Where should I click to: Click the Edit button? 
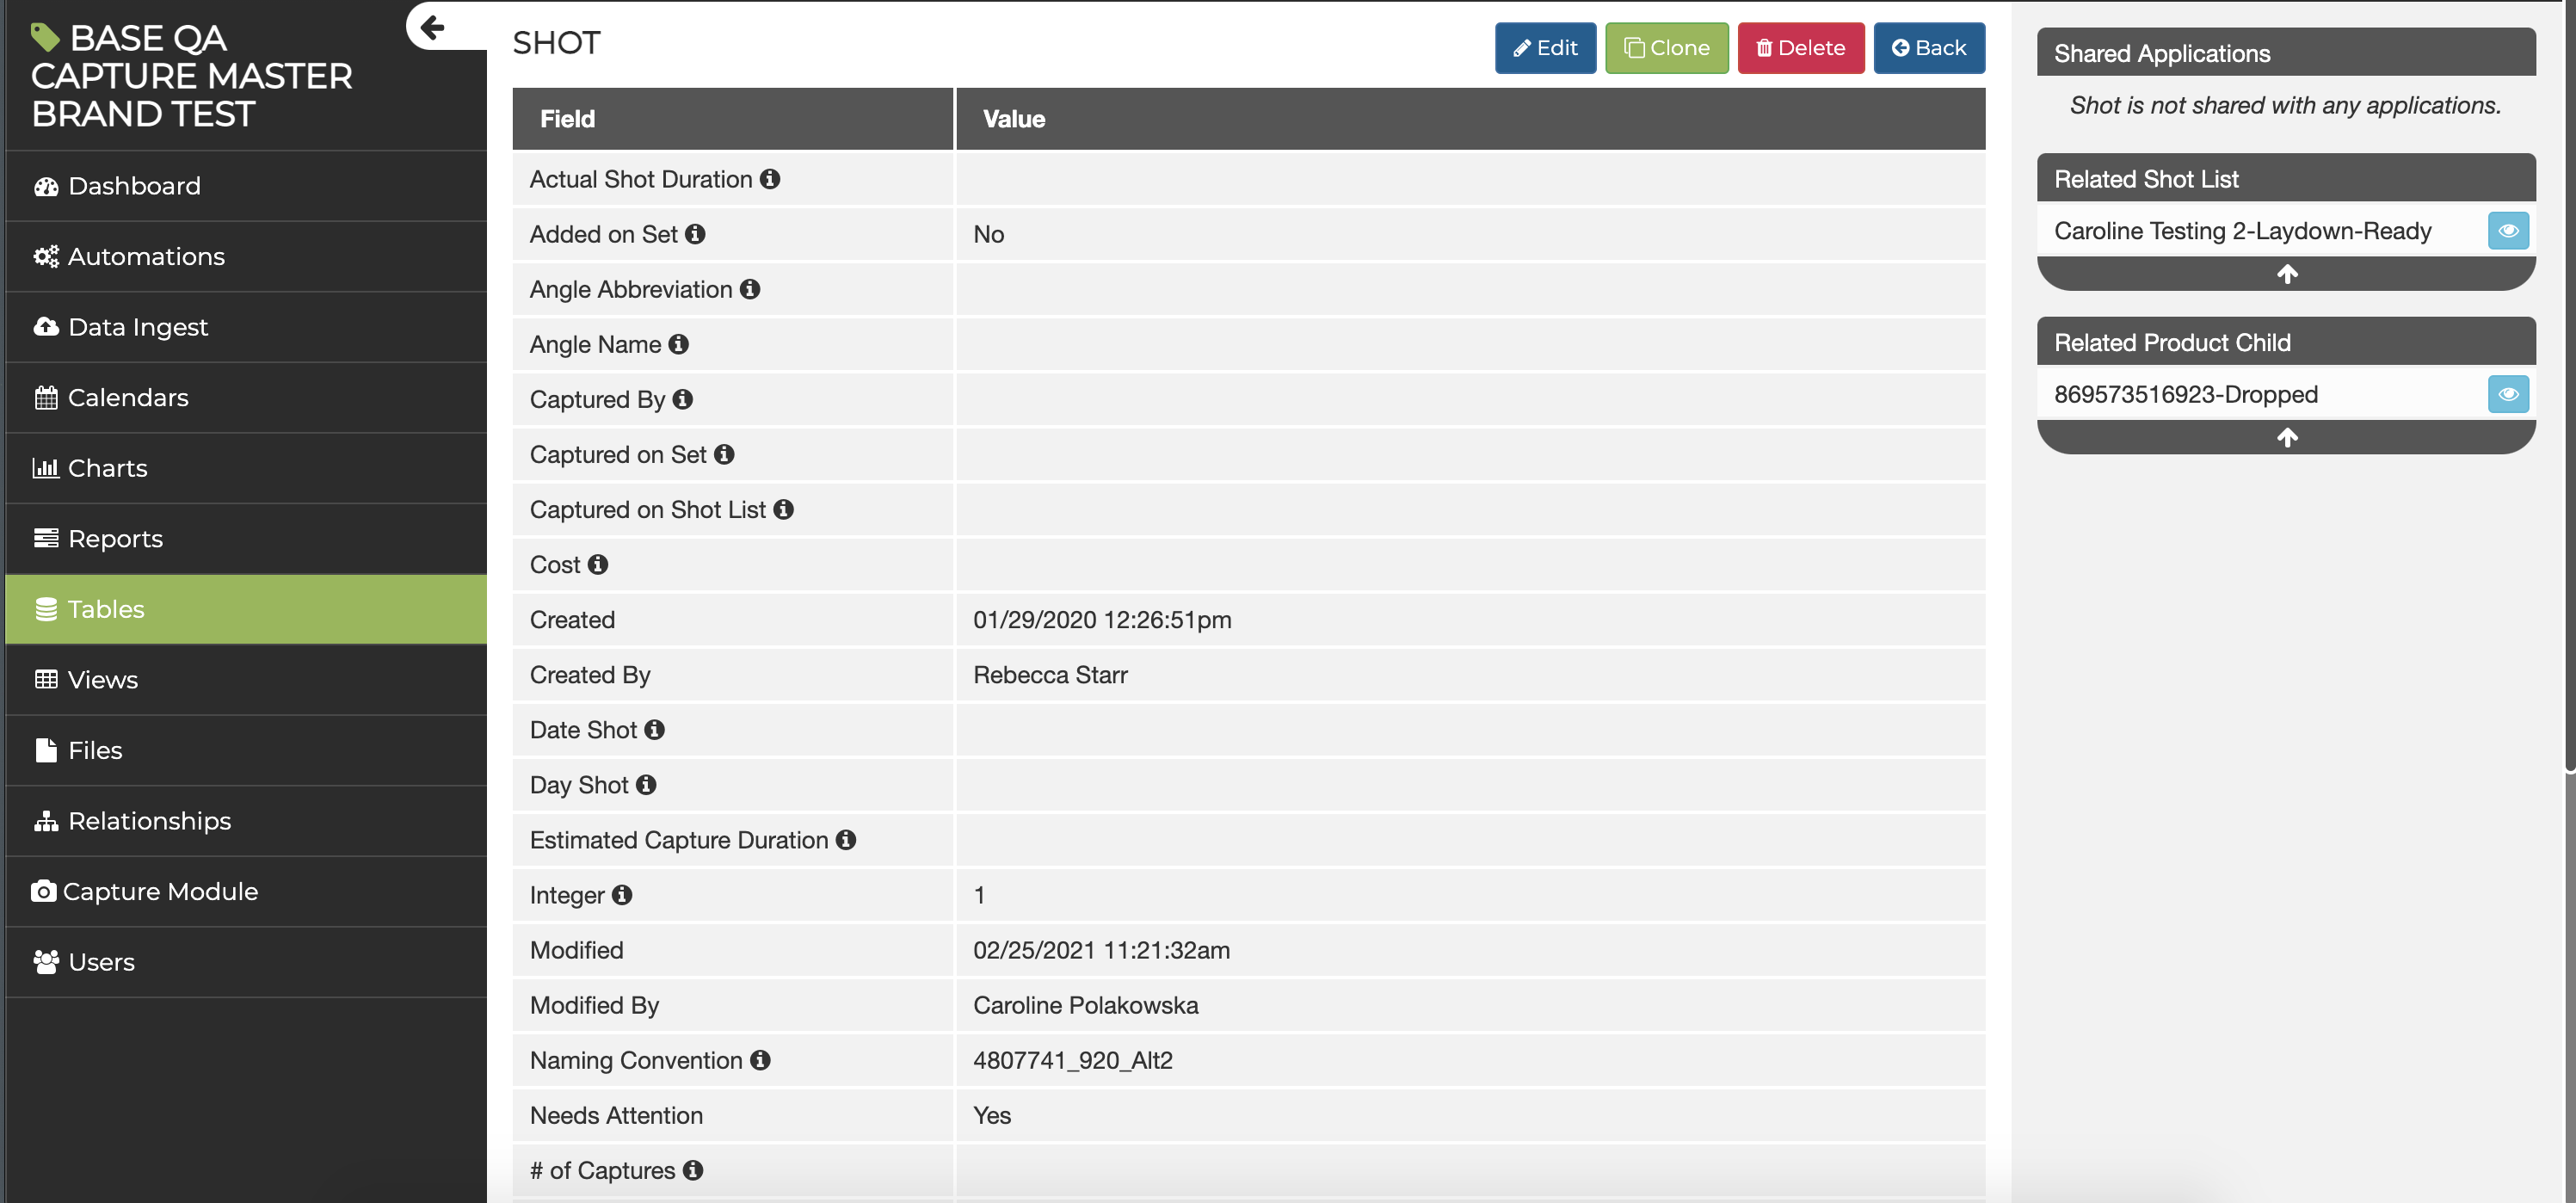(1545, 48)
